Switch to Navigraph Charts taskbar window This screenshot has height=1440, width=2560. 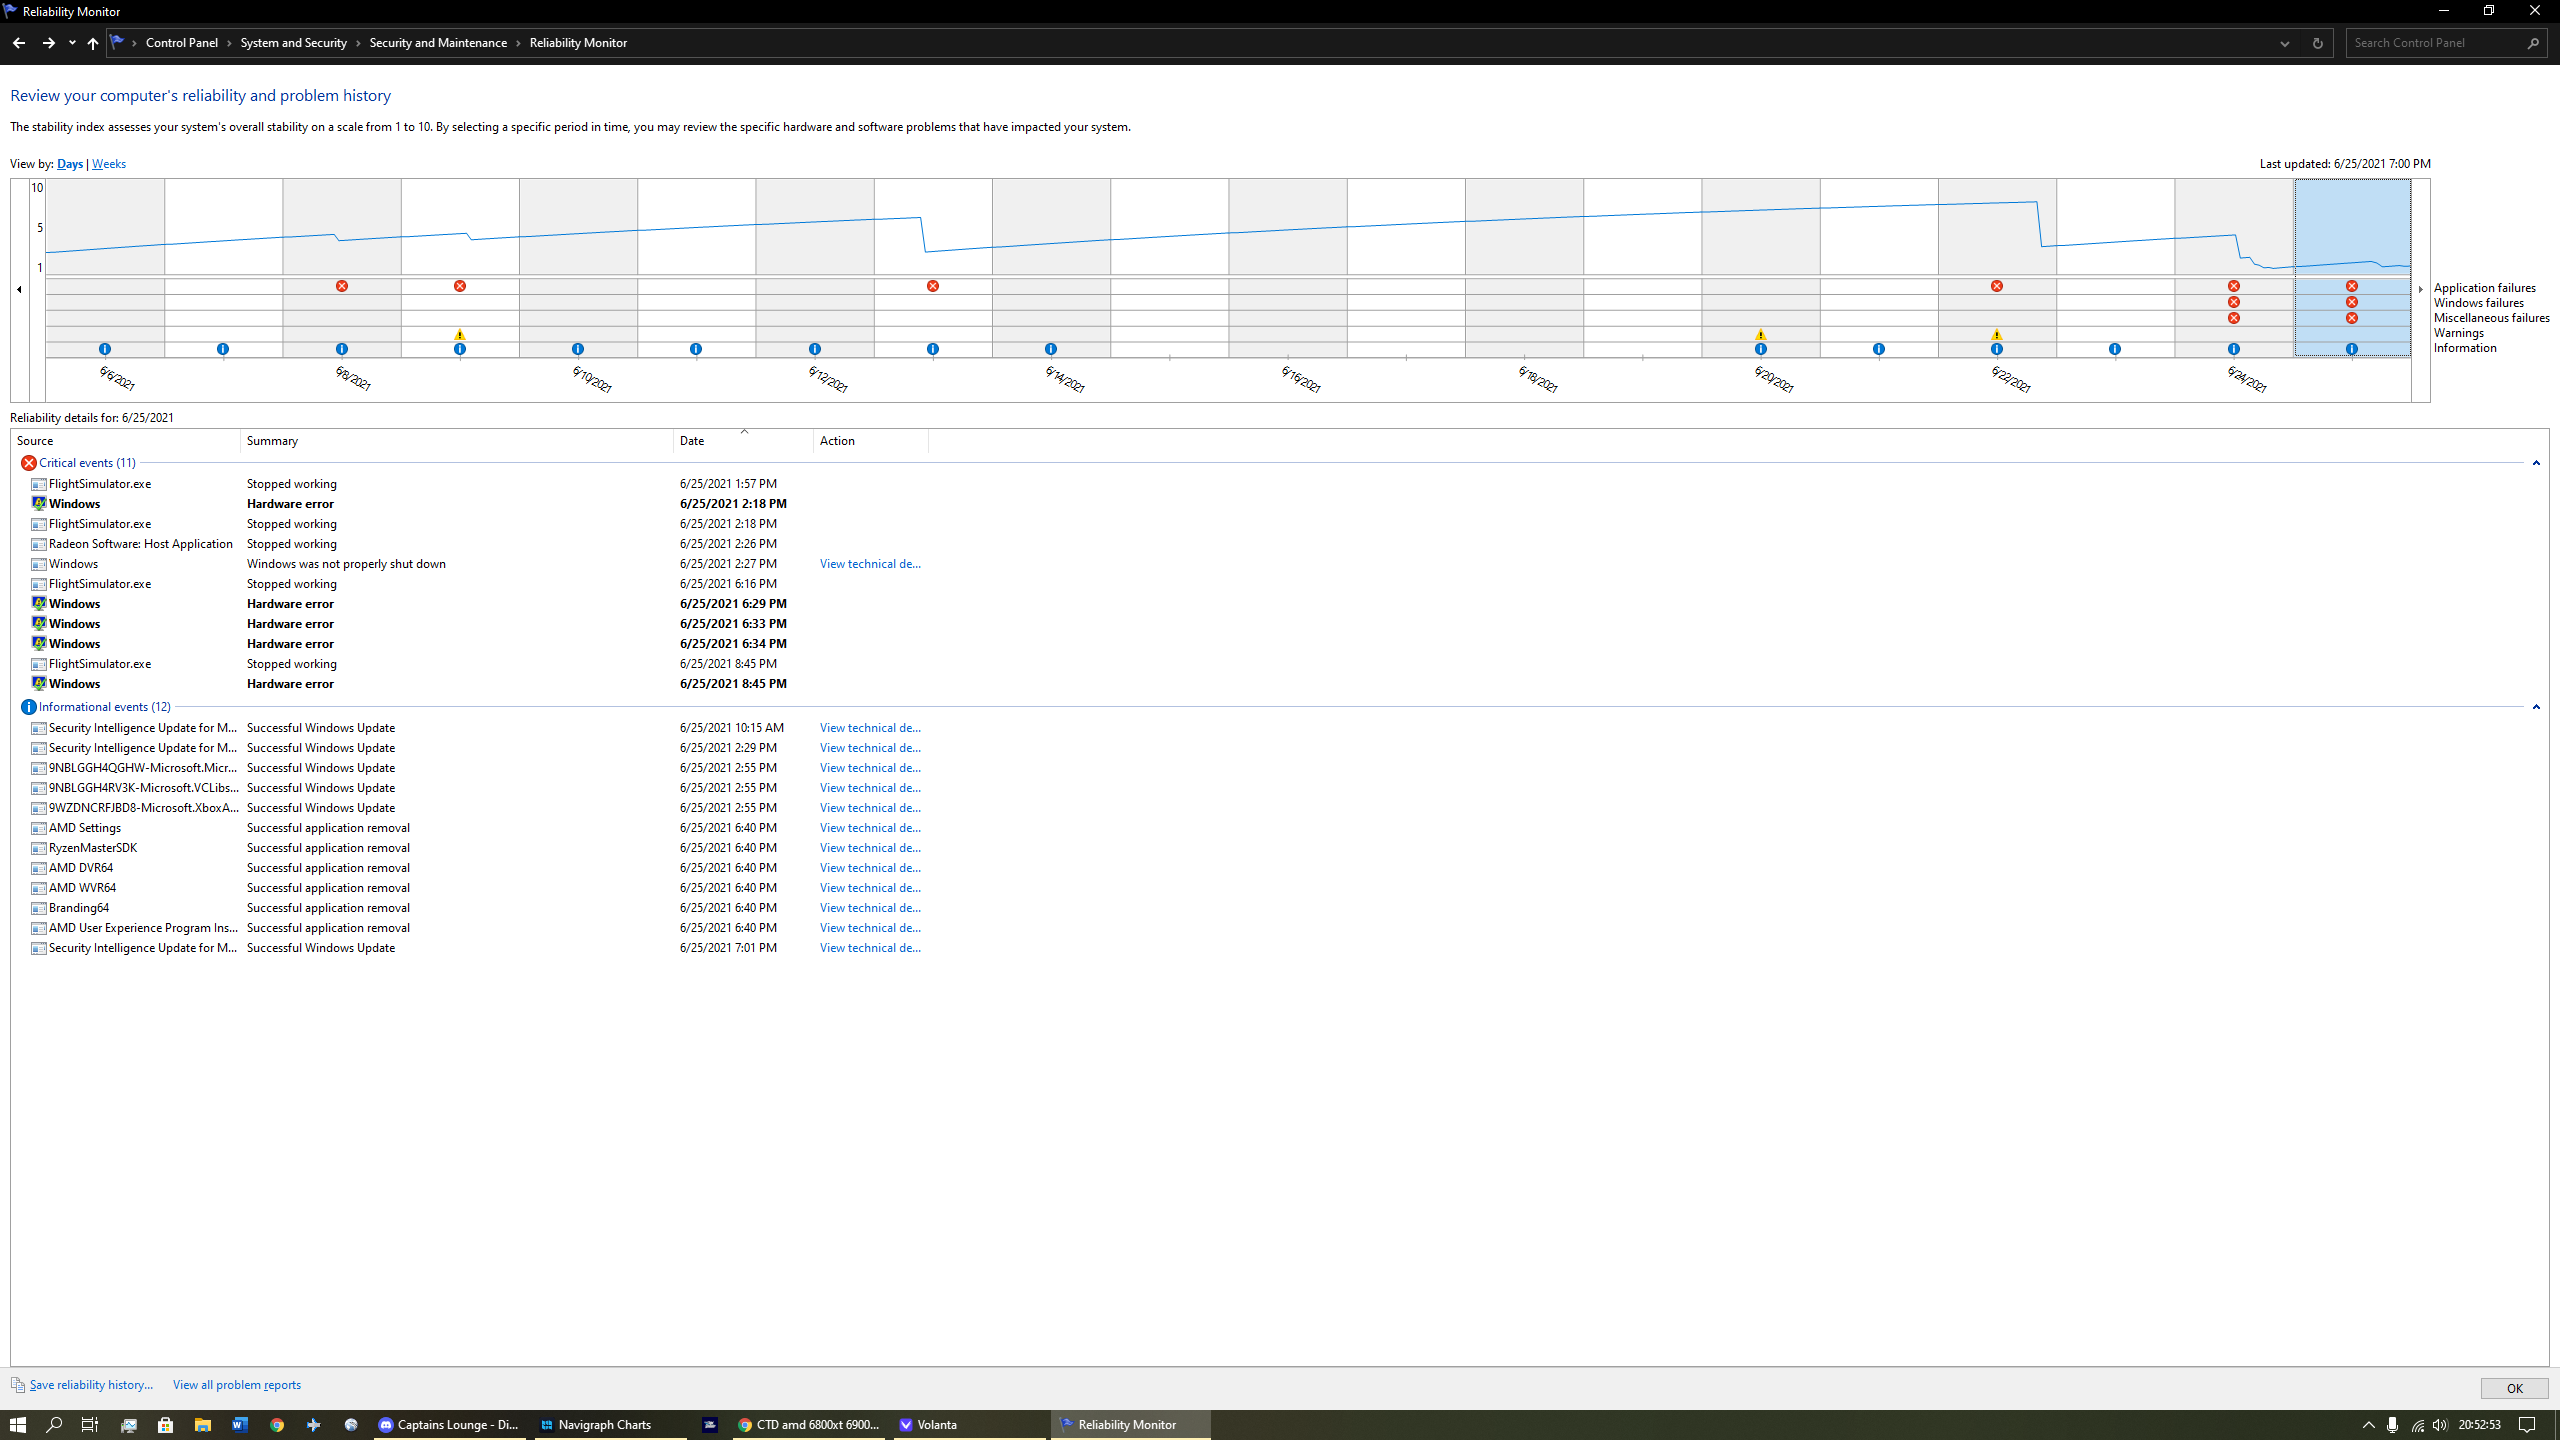point(610,1425)
